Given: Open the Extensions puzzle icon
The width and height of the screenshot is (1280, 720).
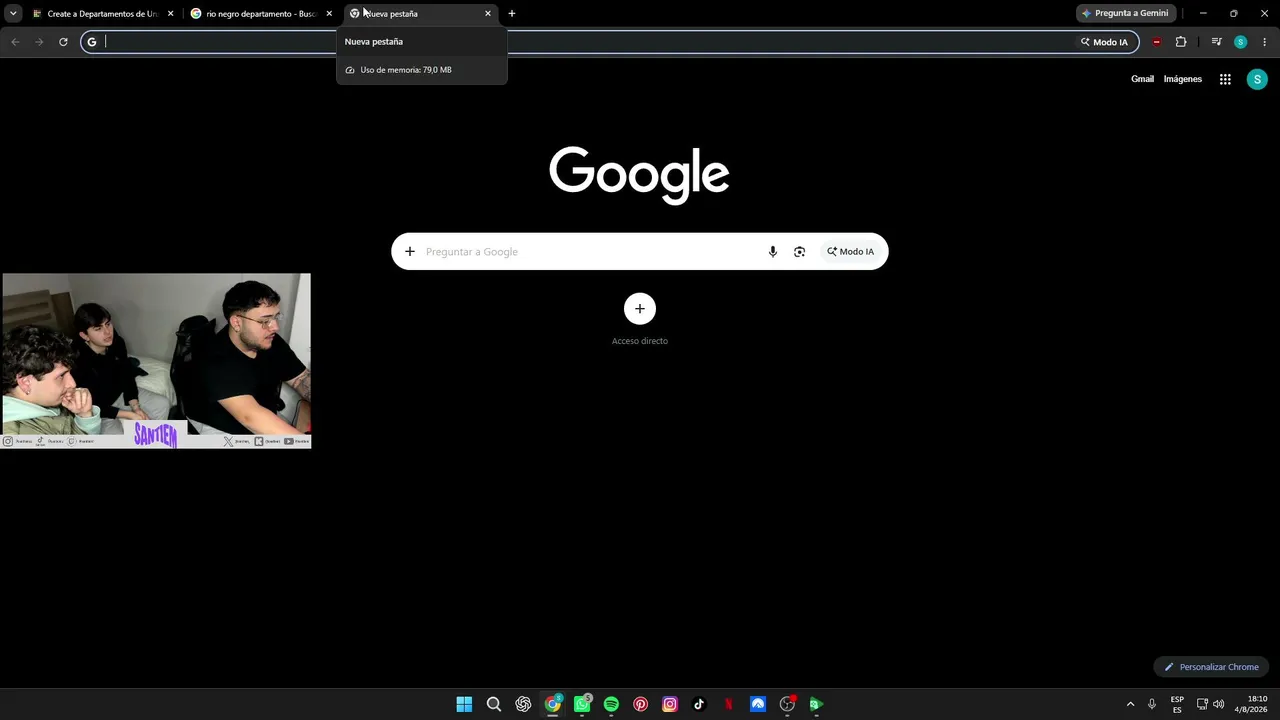Looking at the screenshot, I should [x=1181, y=42].
